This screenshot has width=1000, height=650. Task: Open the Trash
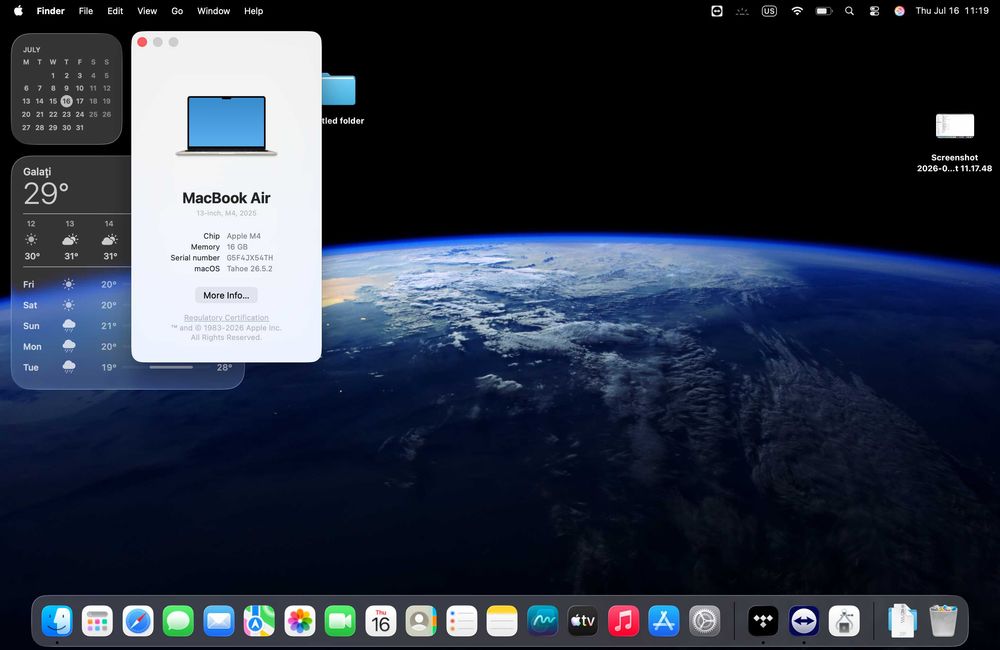[943, 621]
